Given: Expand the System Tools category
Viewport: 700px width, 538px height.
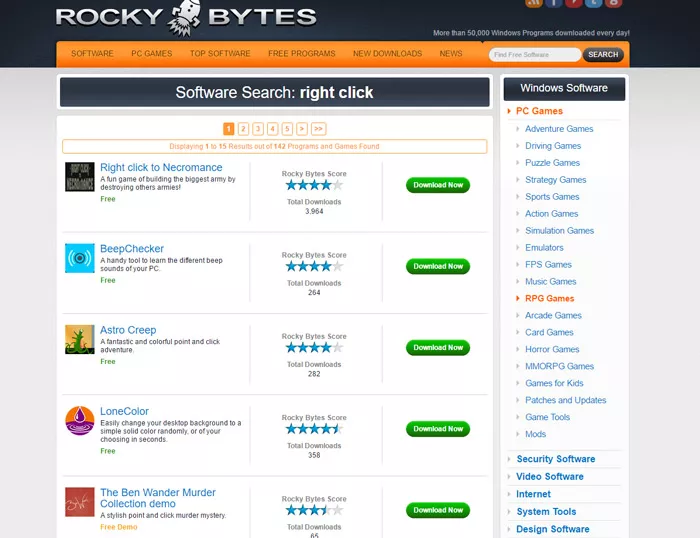Looking at the screenshot, I should (546, 512).
